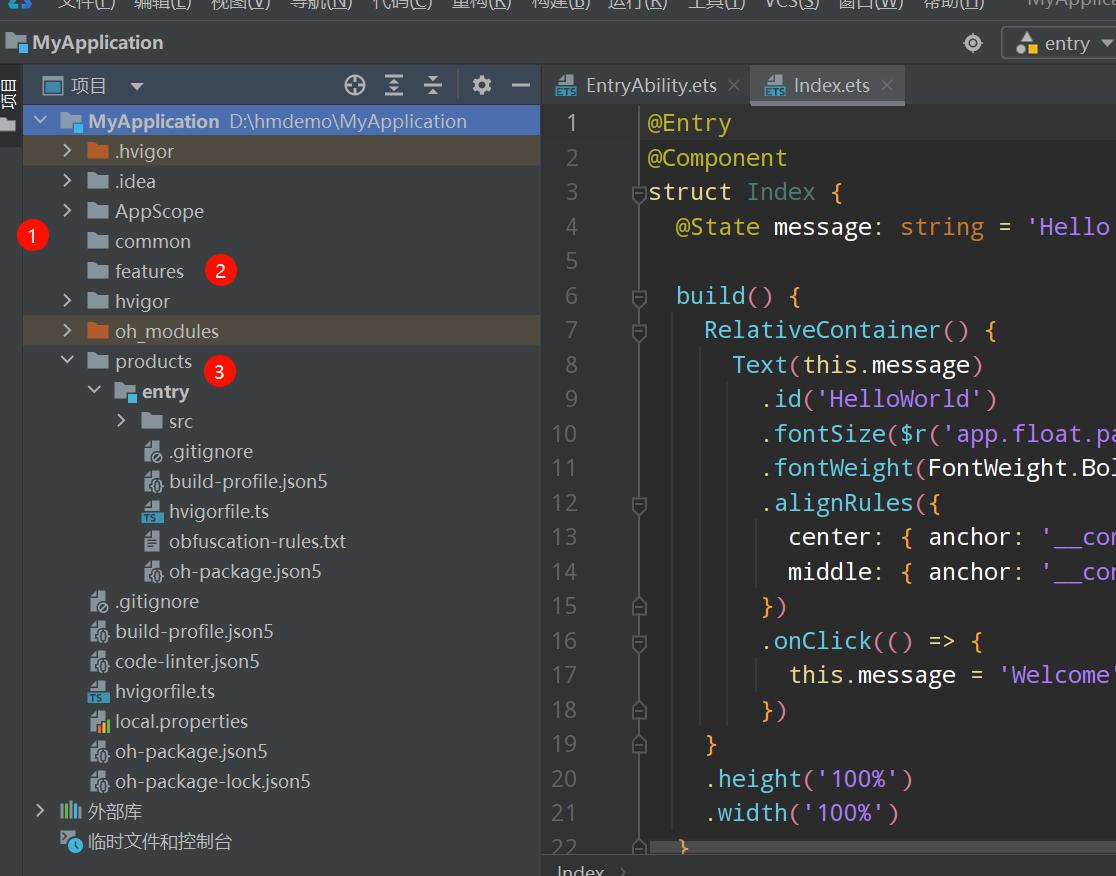
Task: Select the oh_modules folder icon
Action: 98,331
